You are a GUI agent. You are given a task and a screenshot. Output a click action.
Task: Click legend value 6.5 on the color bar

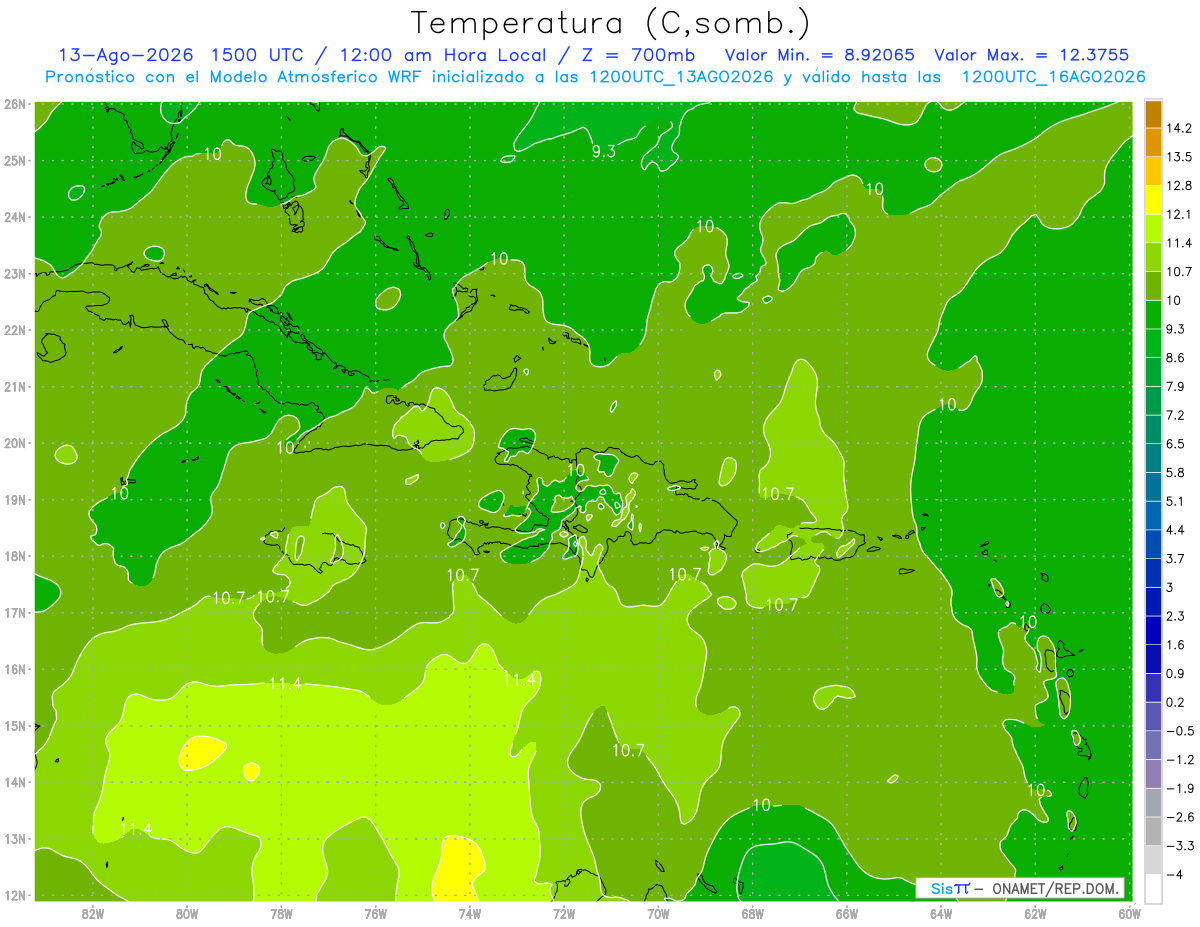click(x=1176, y=444)
